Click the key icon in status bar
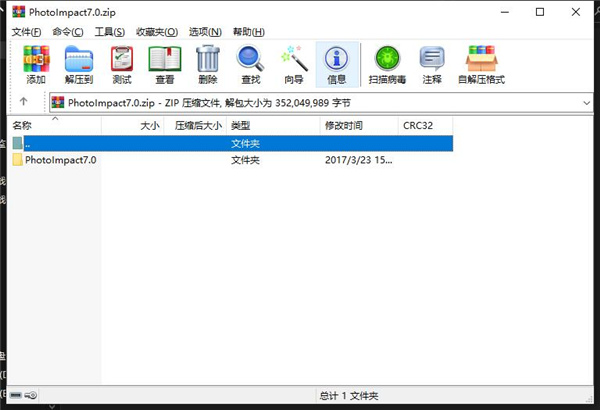The height and width of the screenshot is (410, 600). pyautogui.click(x=31, y=395)
